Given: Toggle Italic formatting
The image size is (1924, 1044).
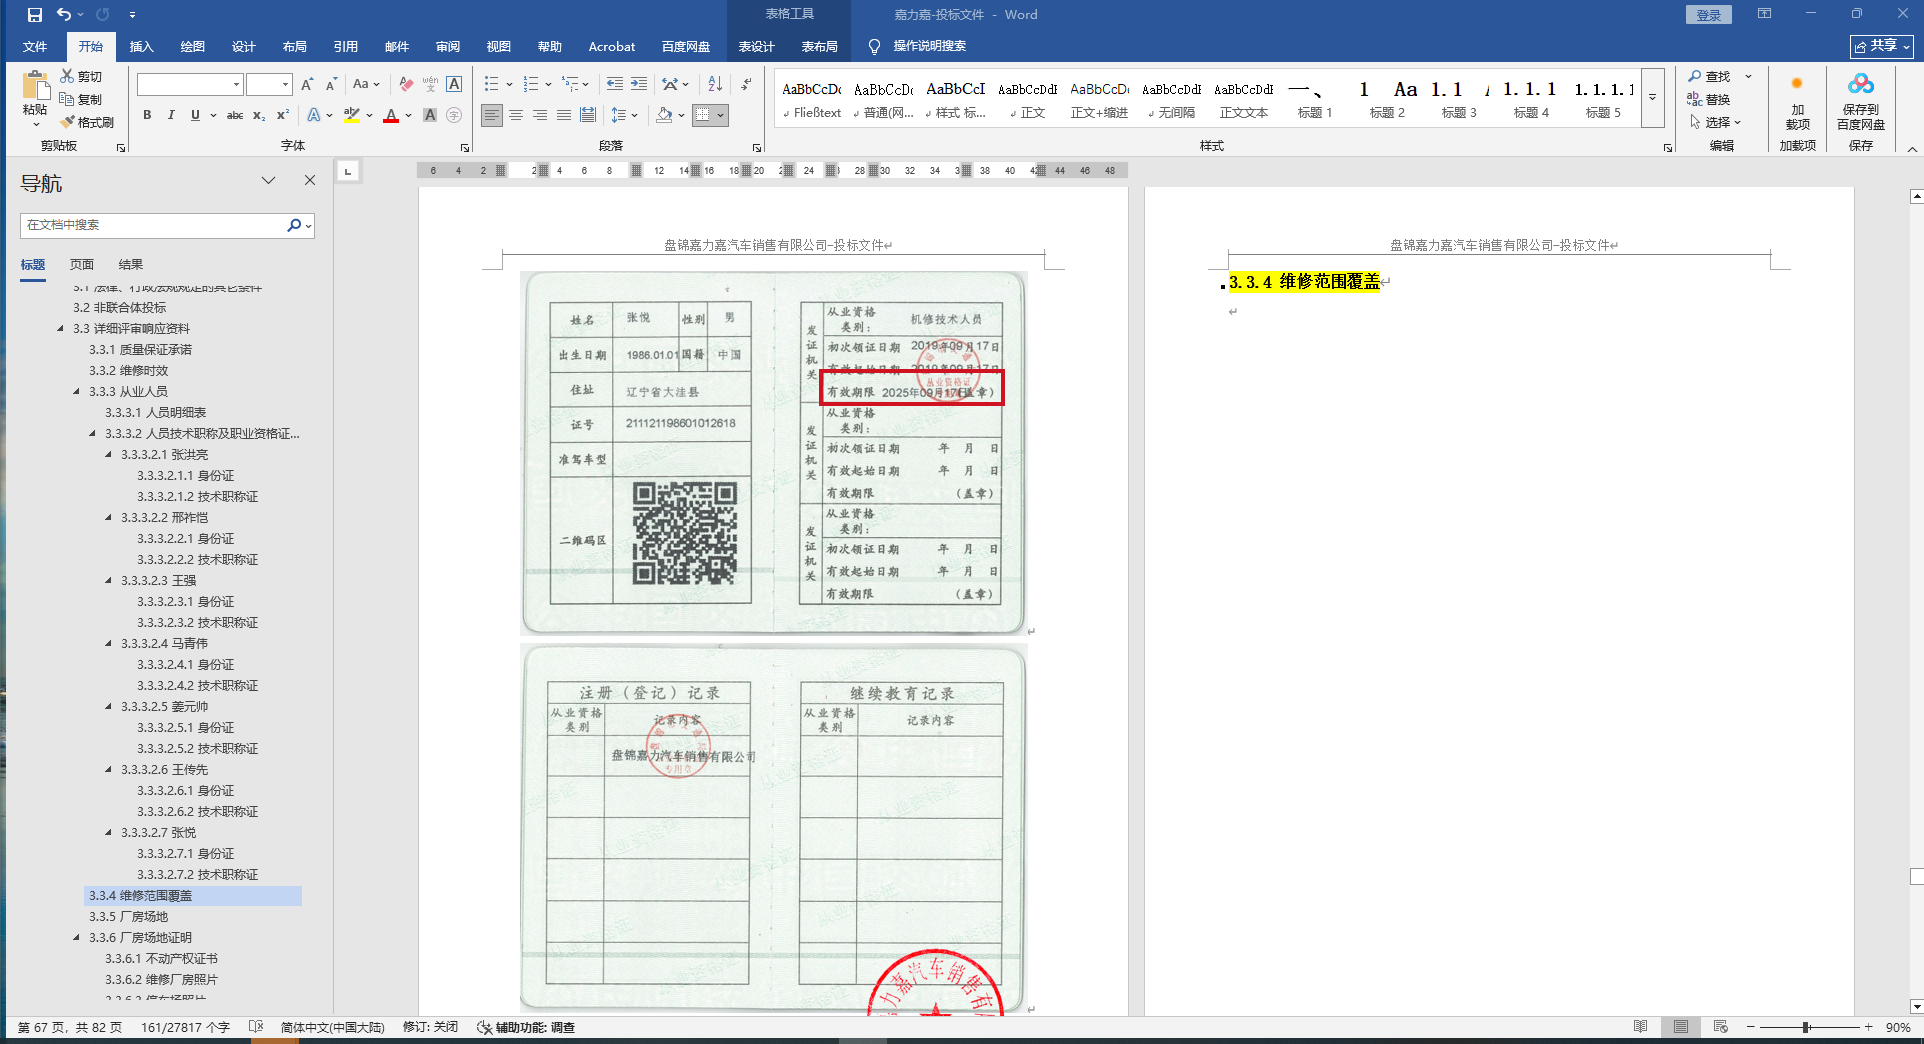Looking at the screenshot, I should click(171, 115).
